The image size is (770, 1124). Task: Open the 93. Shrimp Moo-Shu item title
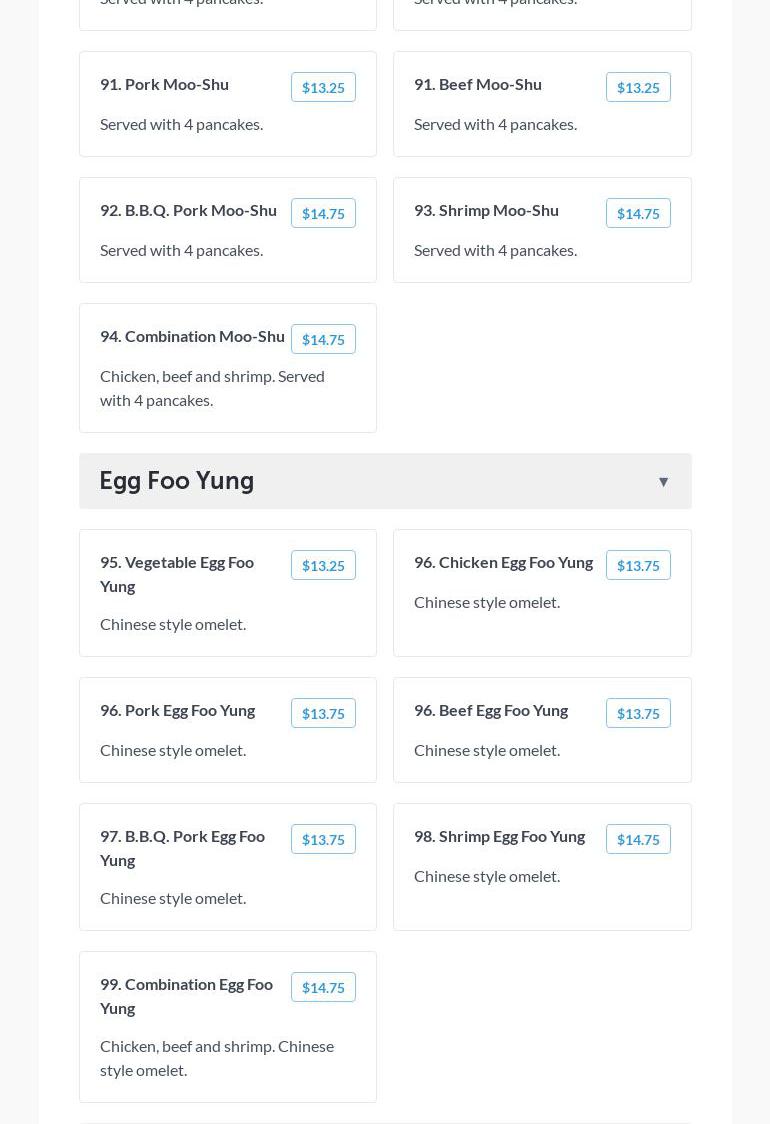click(486, 210)
